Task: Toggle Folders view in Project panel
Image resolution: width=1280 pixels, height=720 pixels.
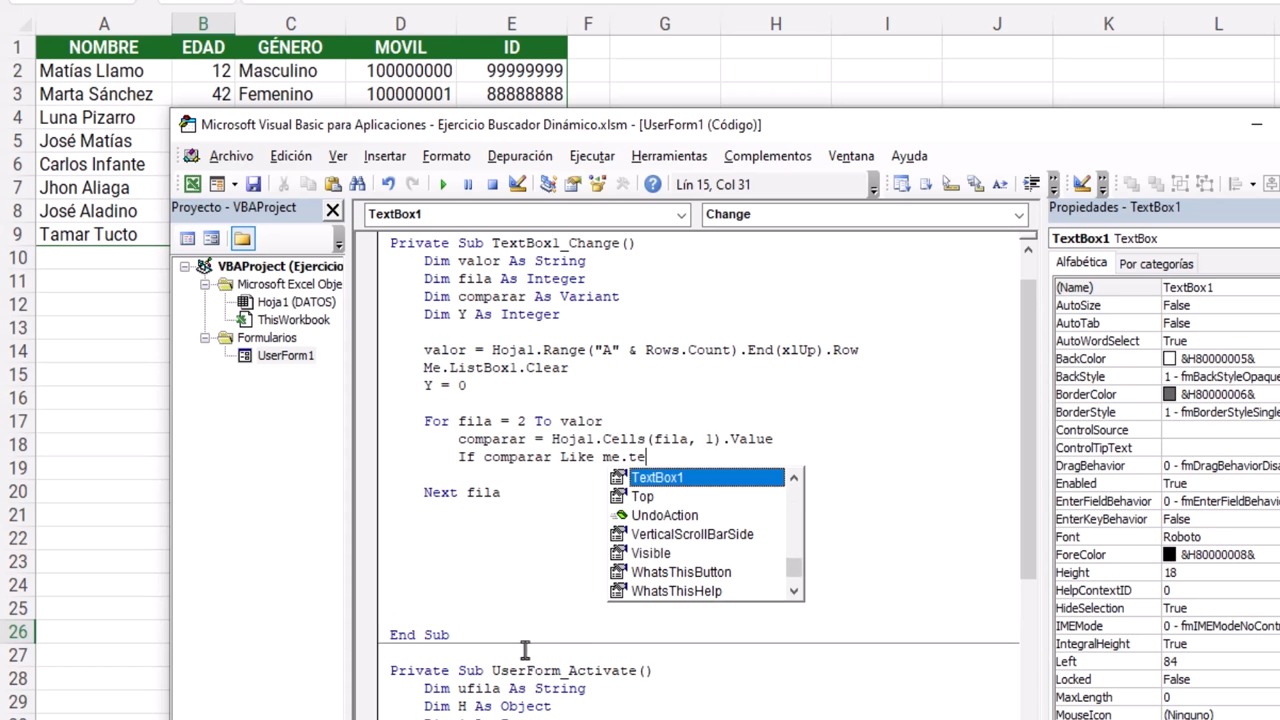Action: 242,239
